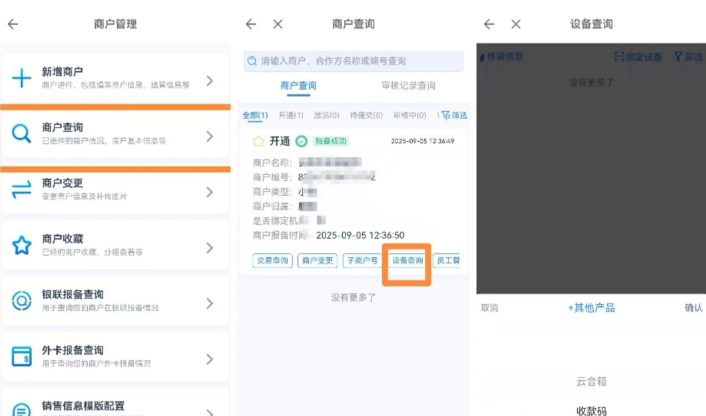
Task: Tap the star icon for 商户收藏
Action: tap(21, 245)
